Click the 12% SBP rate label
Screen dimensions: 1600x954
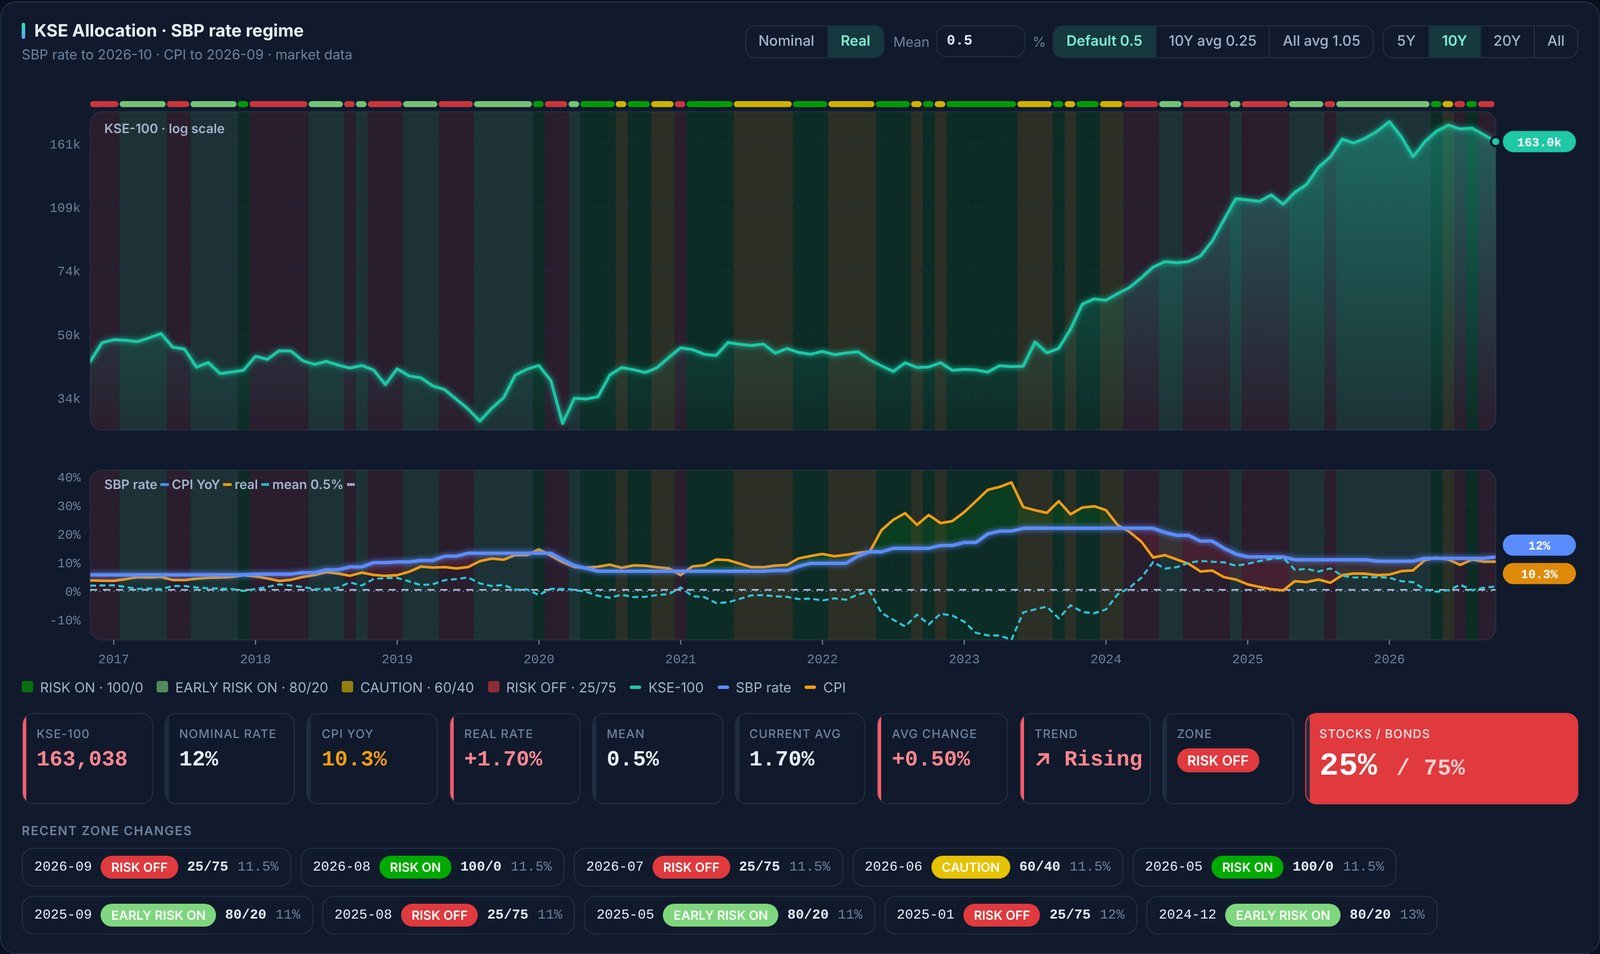tap(1539, 545)
